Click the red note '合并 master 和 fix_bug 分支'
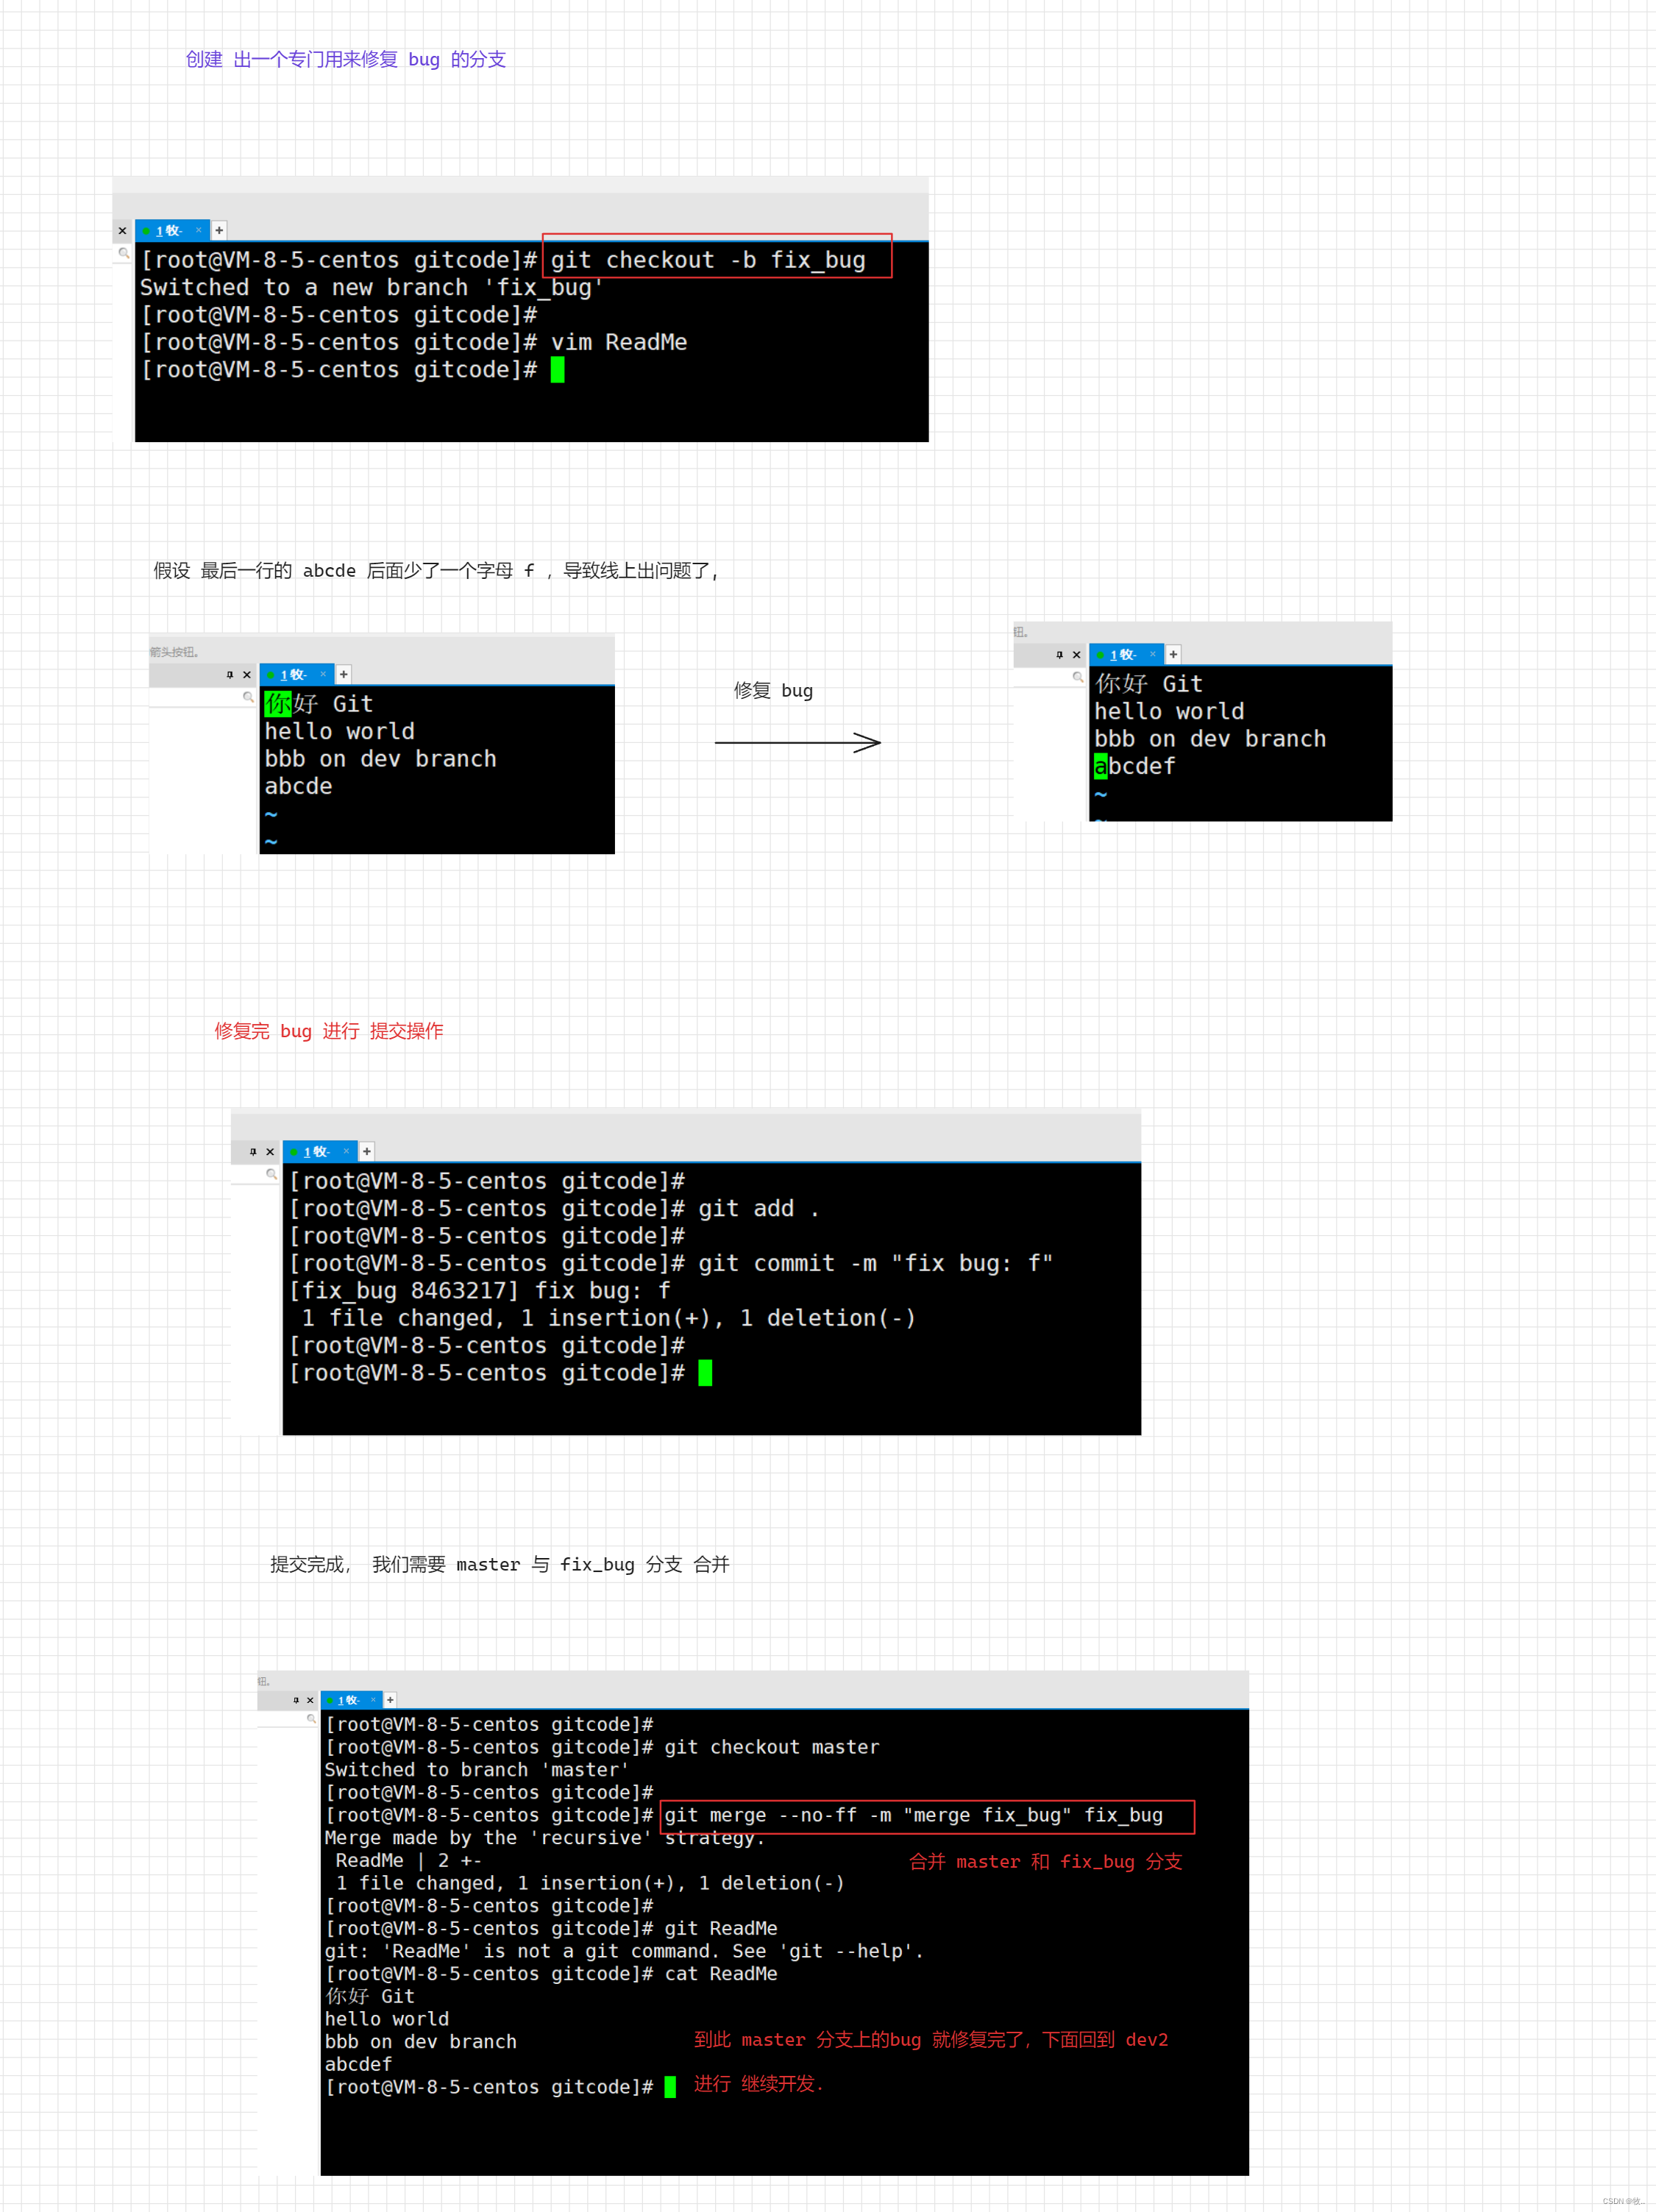Viewport: 1656px width, 2212px height. coord(1046,1861)
